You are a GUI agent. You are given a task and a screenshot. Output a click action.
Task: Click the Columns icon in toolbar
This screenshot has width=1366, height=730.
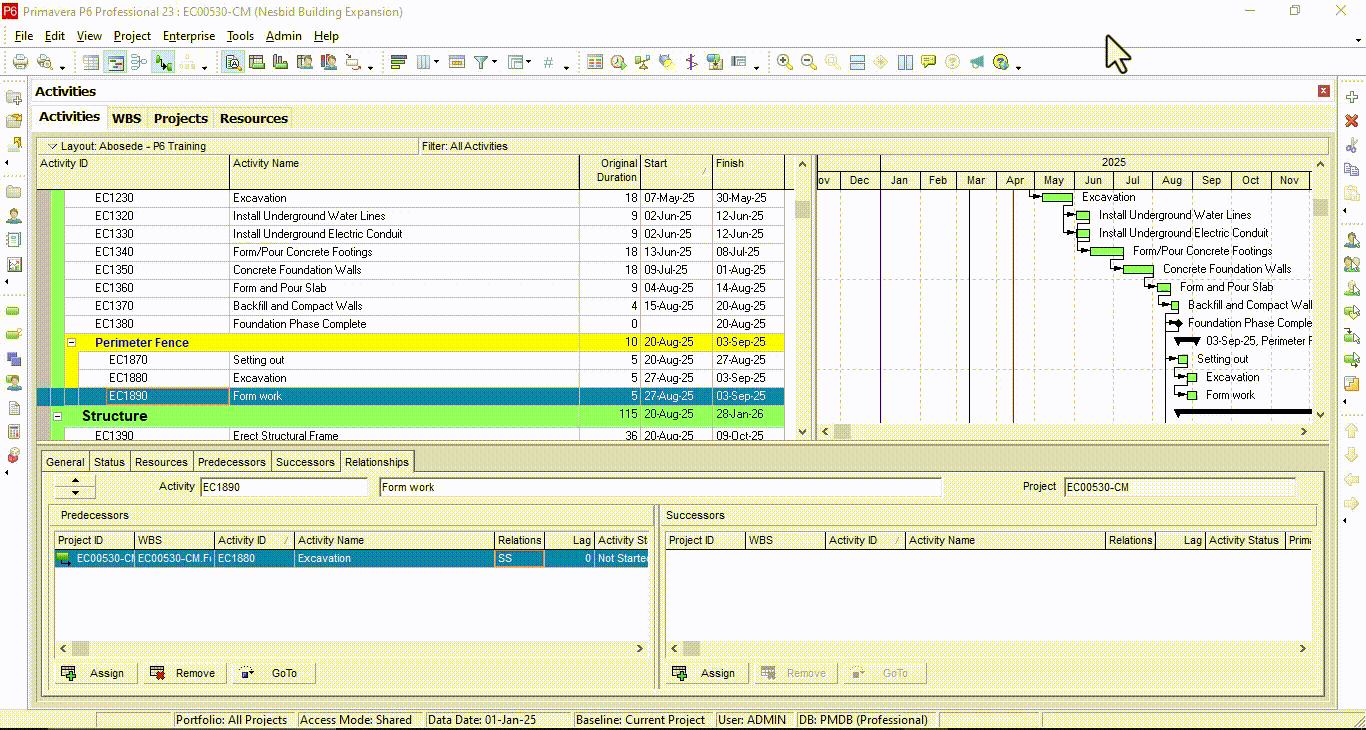(423, 62)
